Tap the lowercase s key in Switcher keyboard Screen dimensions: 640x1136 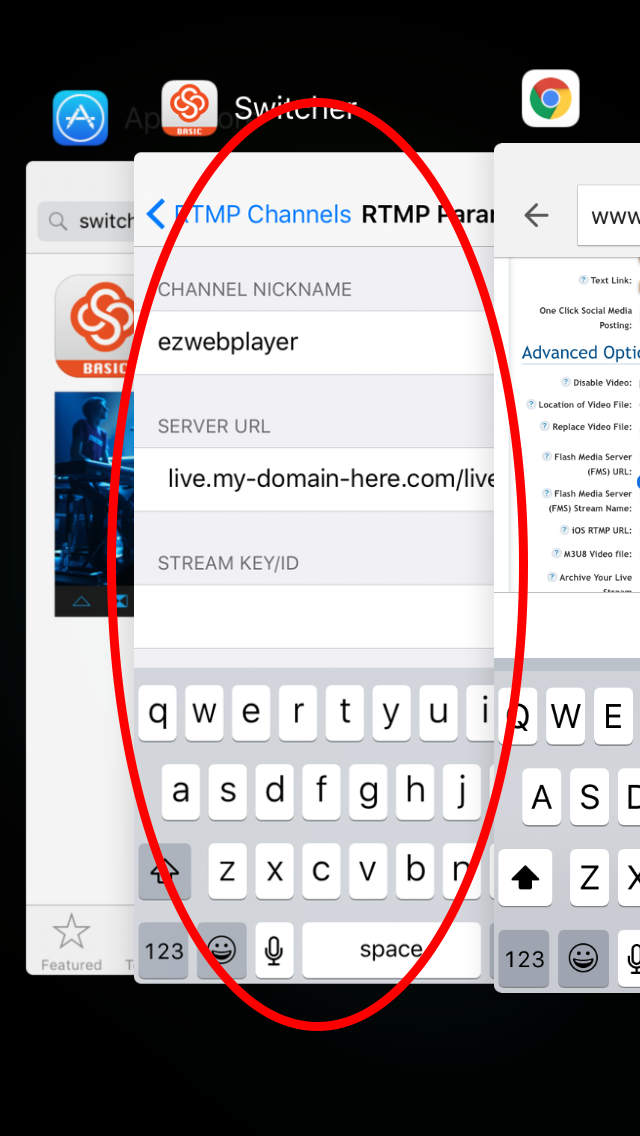228,792
